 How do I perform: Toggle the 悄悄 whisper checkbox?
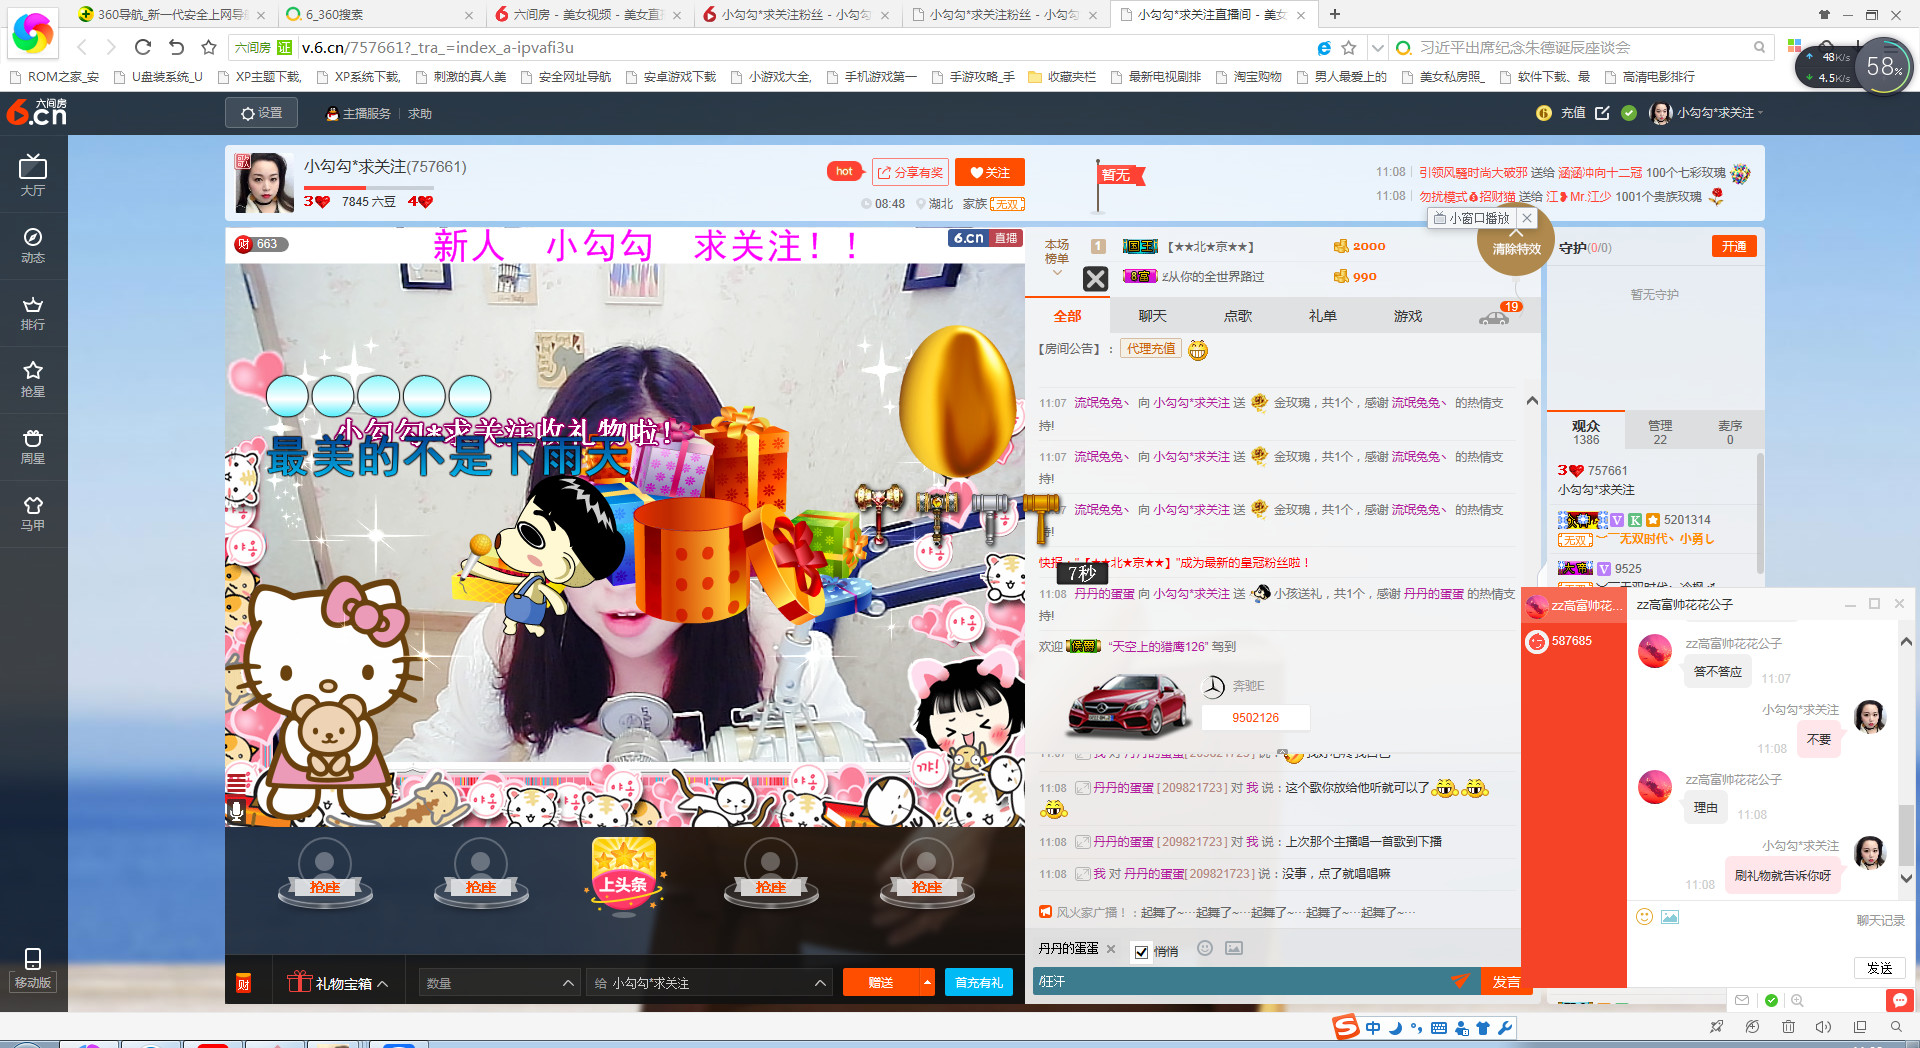coord(1141,951)
